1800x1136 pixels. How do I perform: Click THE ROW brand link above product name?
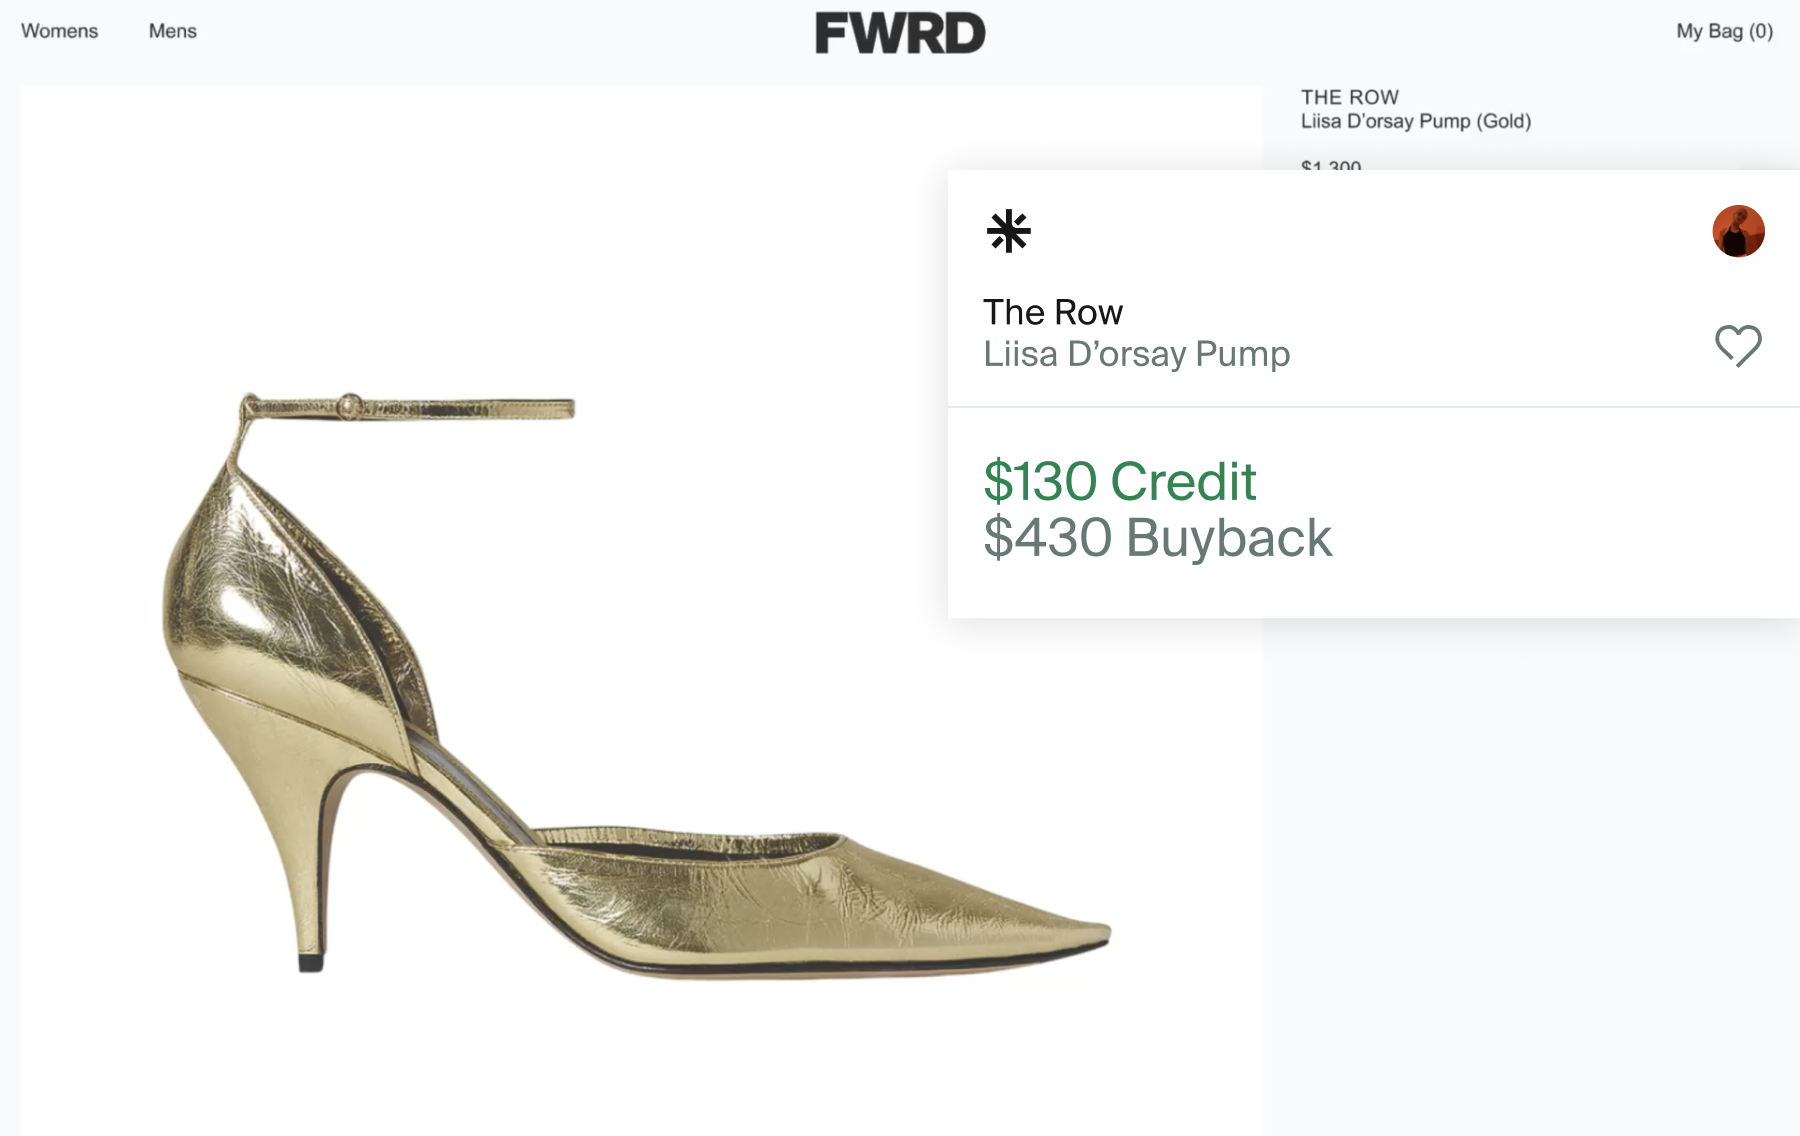point(1349,97)
